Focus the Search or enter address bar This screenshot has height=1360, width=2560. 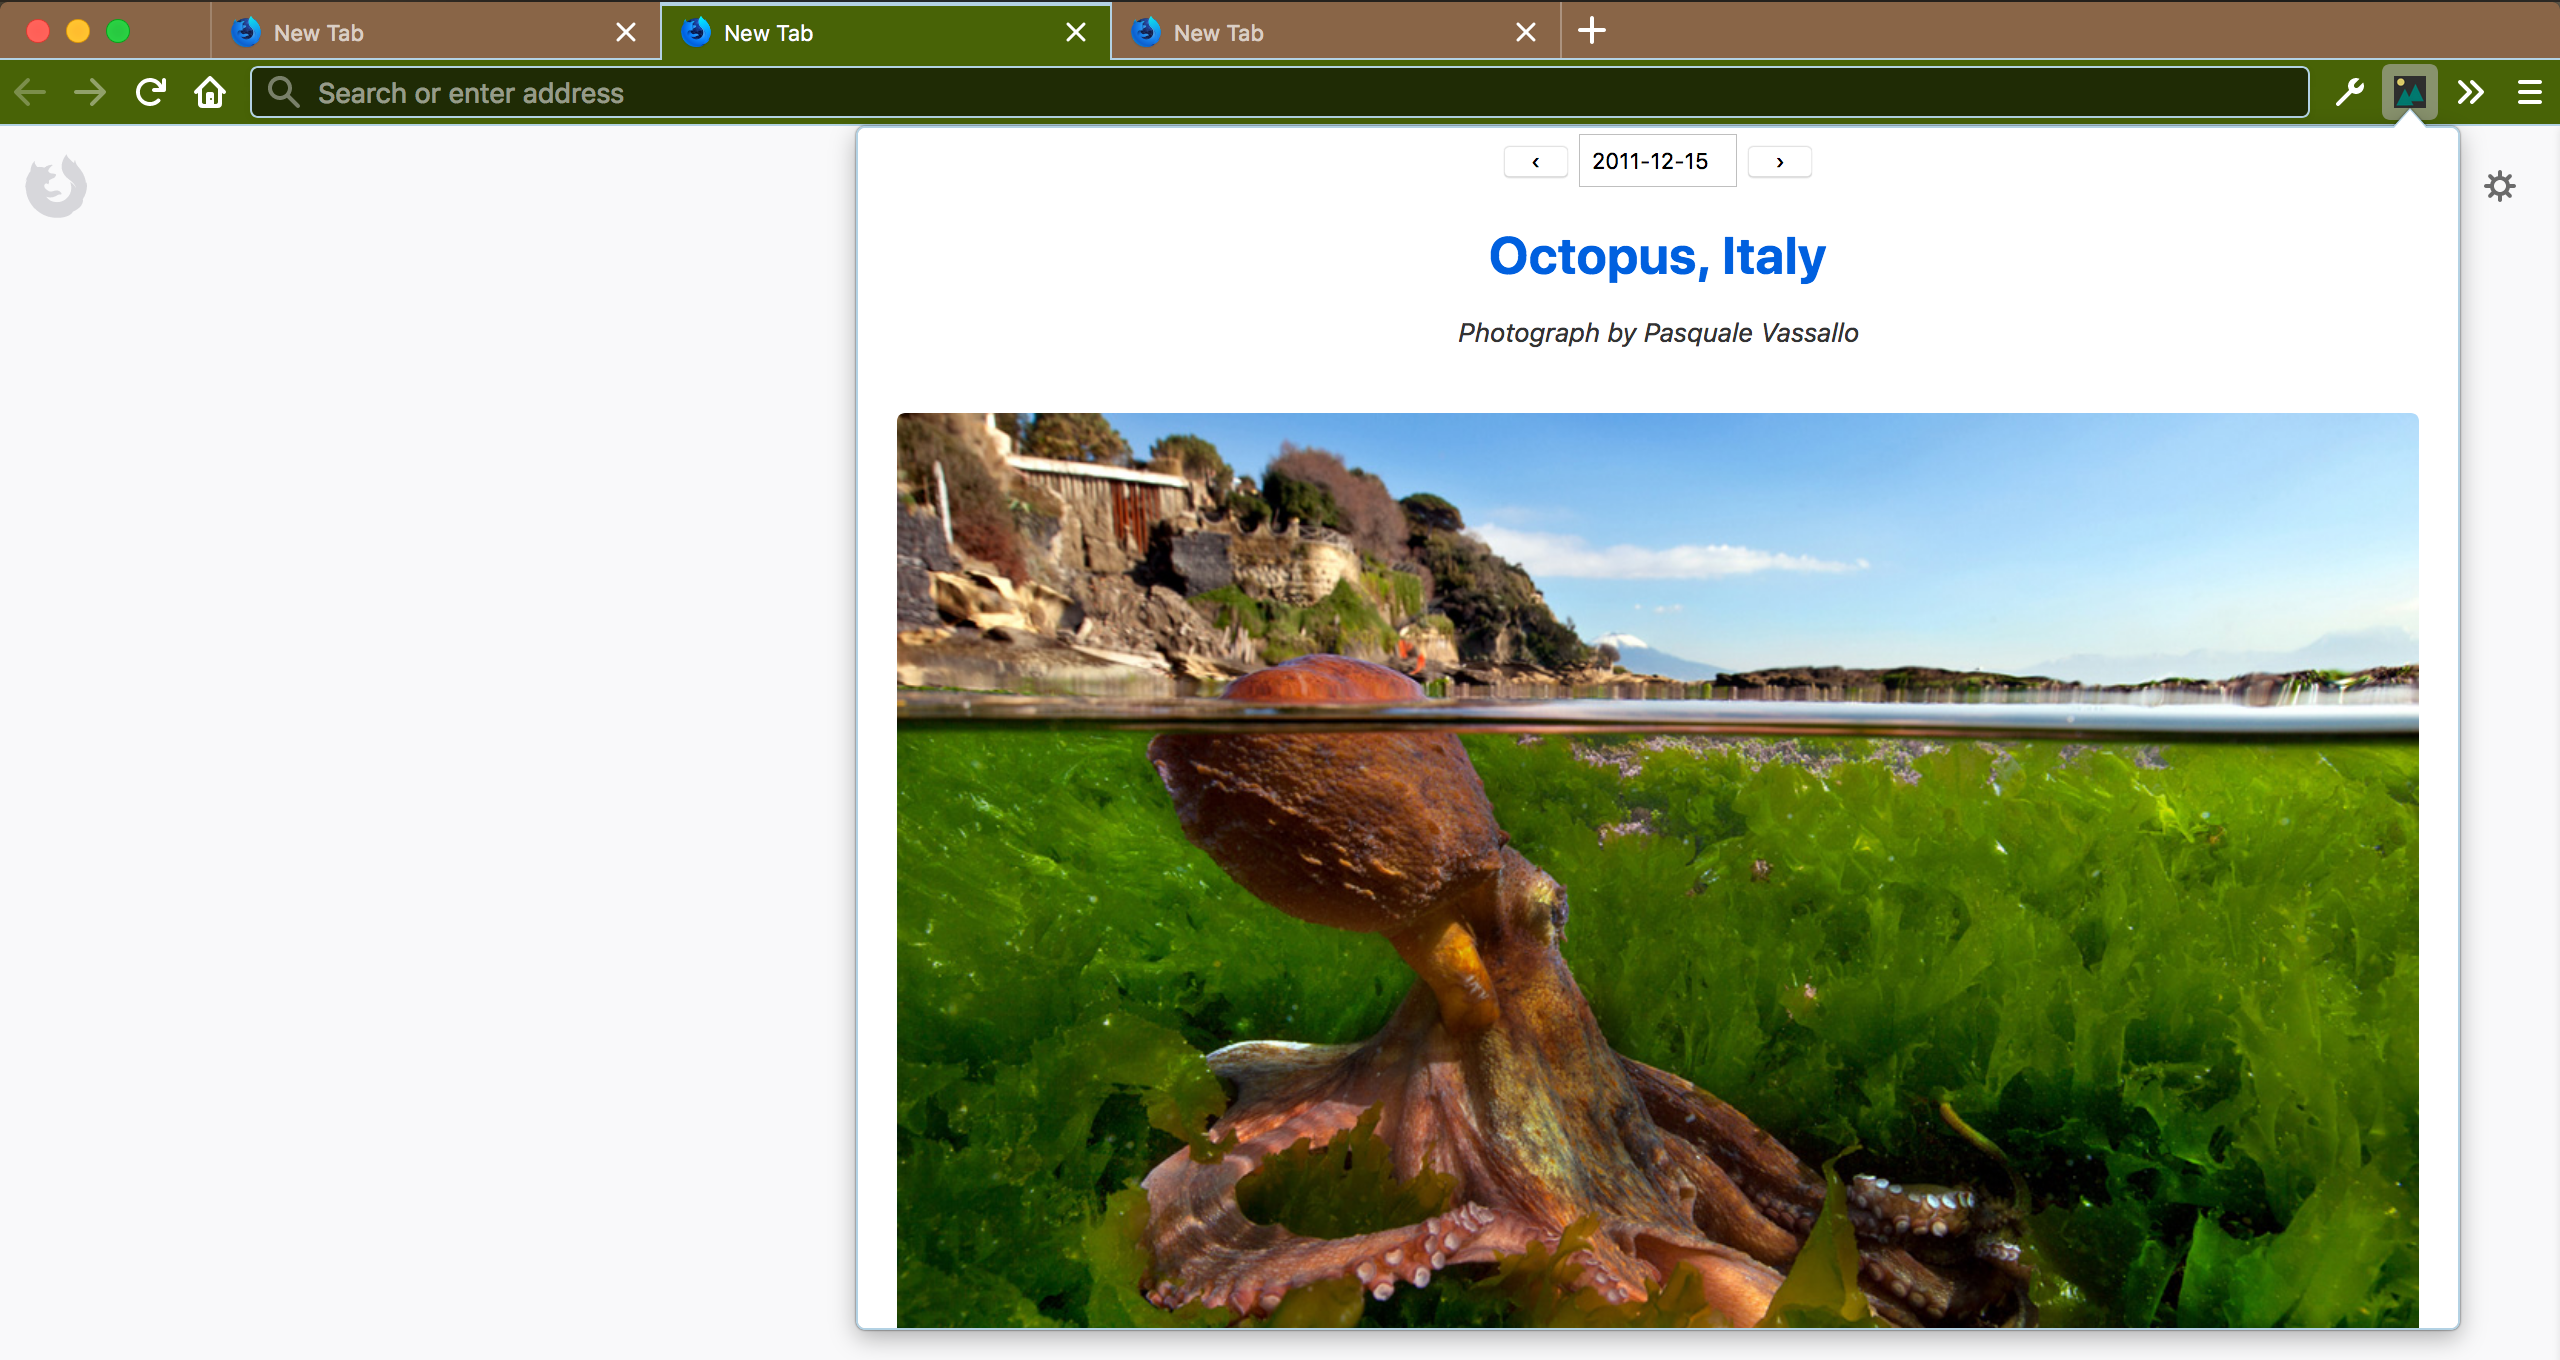click(1280, 93)
